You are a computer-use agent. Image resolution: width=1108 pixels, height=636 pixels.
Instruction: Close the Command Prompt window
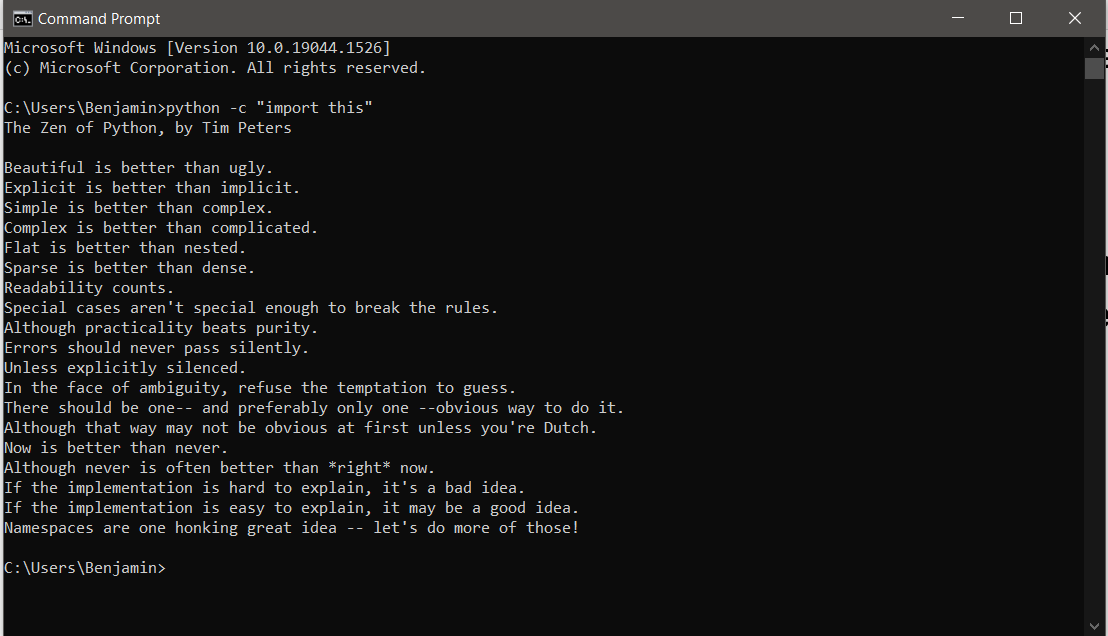pos(1075,18)
